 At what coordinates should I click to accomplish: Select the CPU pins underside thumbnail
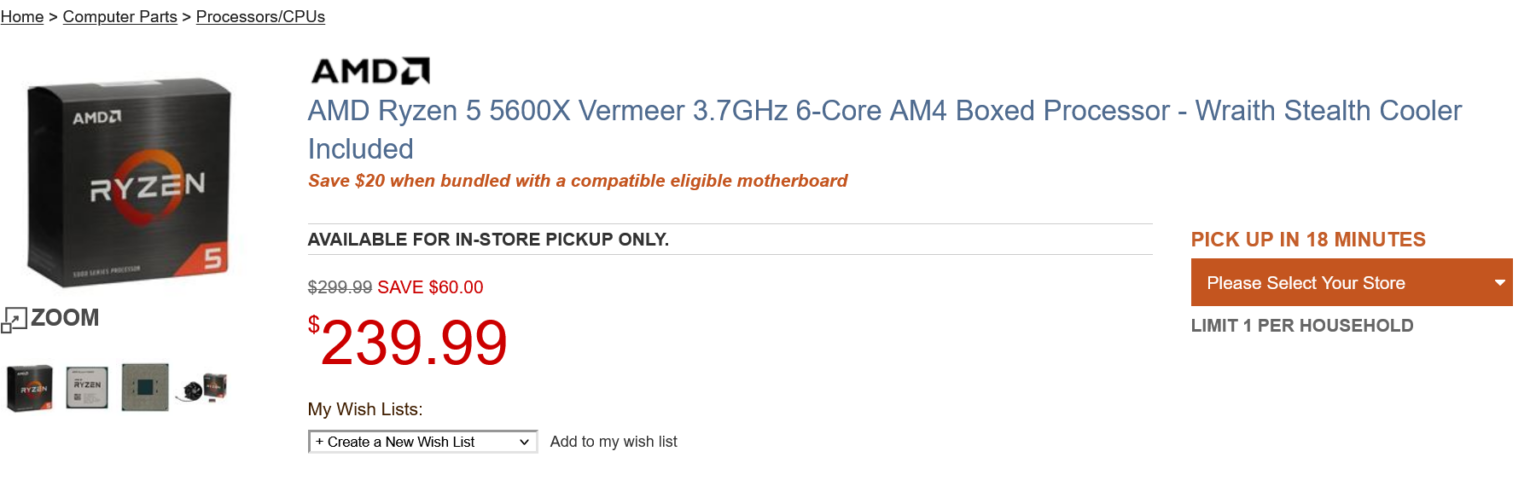click(145, 387)
